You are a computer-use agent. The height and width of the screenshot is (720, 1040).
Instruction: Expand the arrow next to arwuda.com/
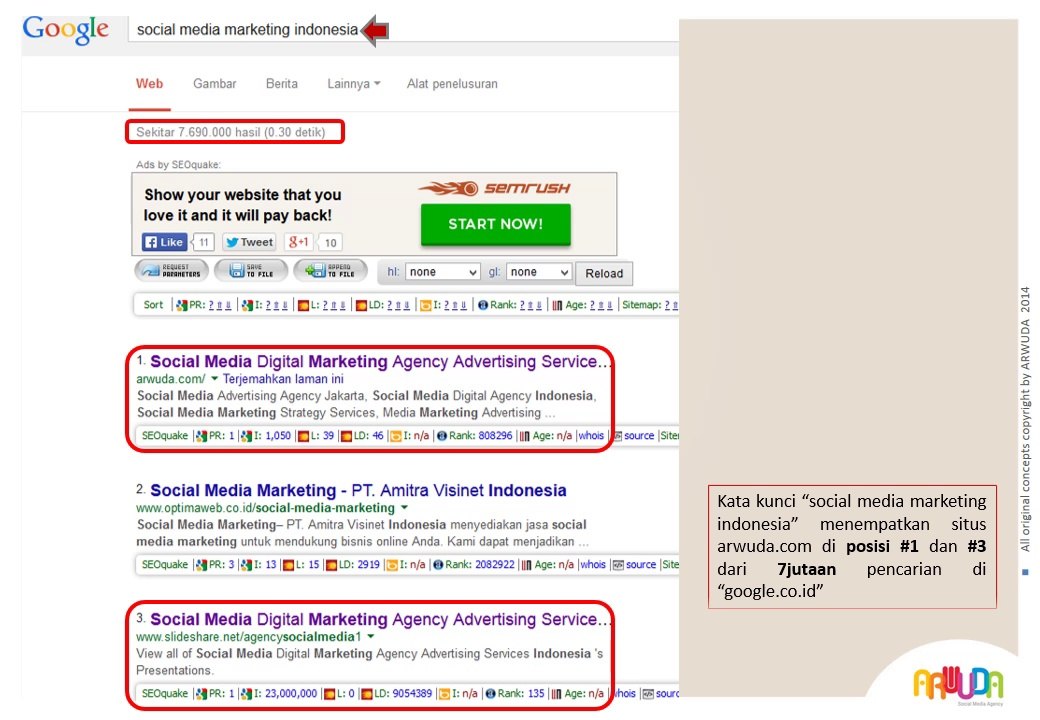point(214,379)
